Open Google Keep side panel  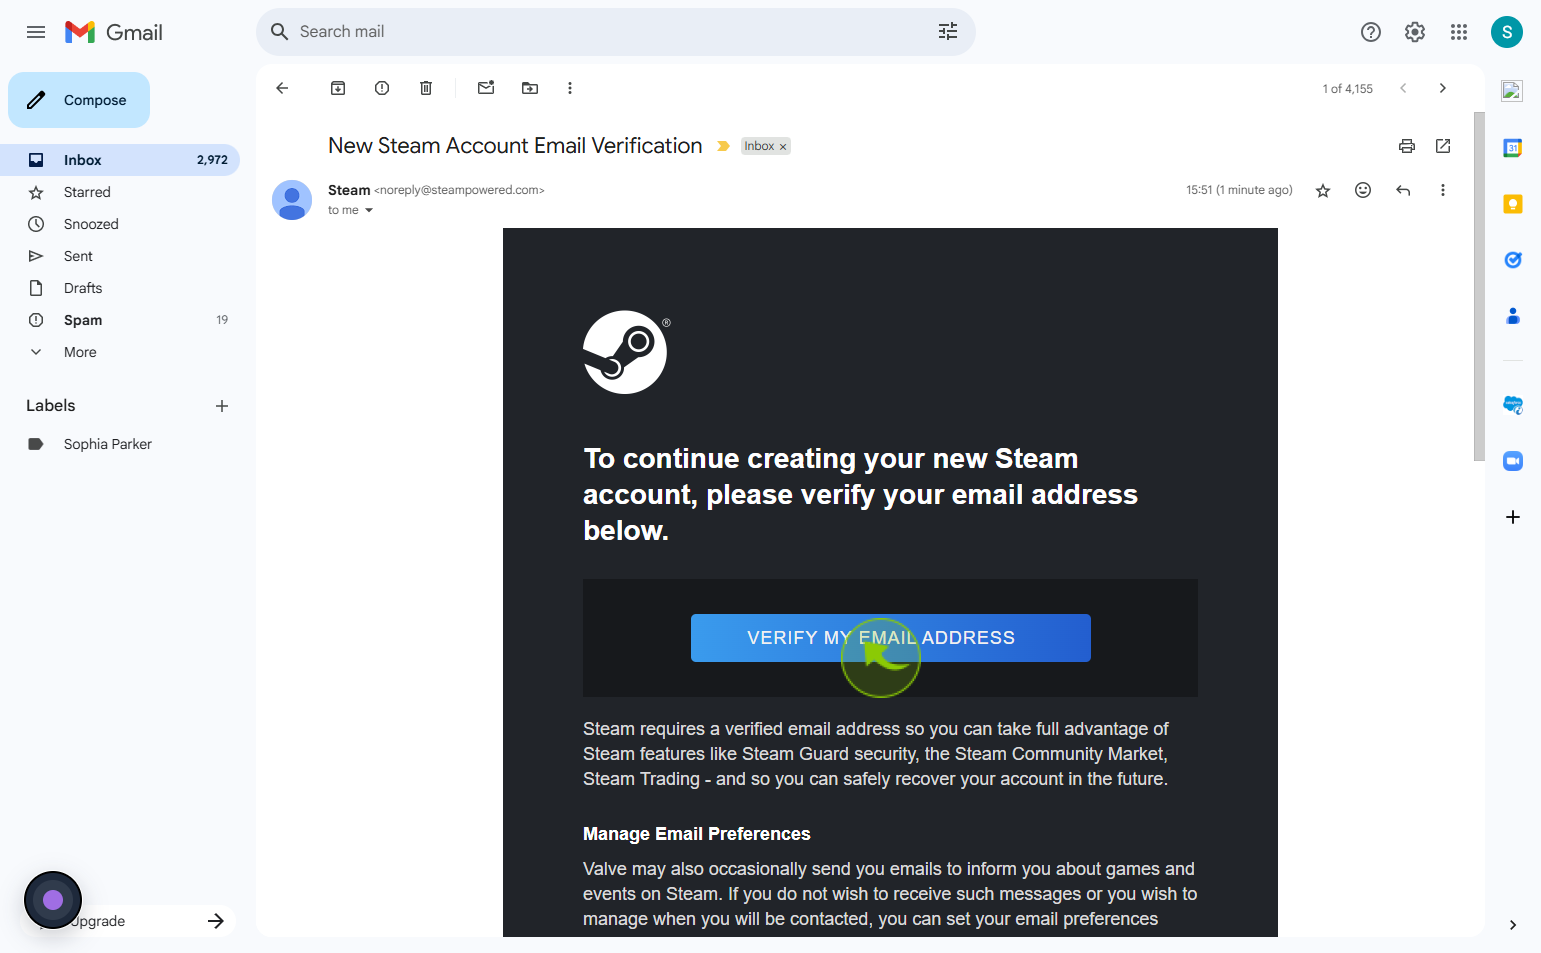(x=1513, y=204)
